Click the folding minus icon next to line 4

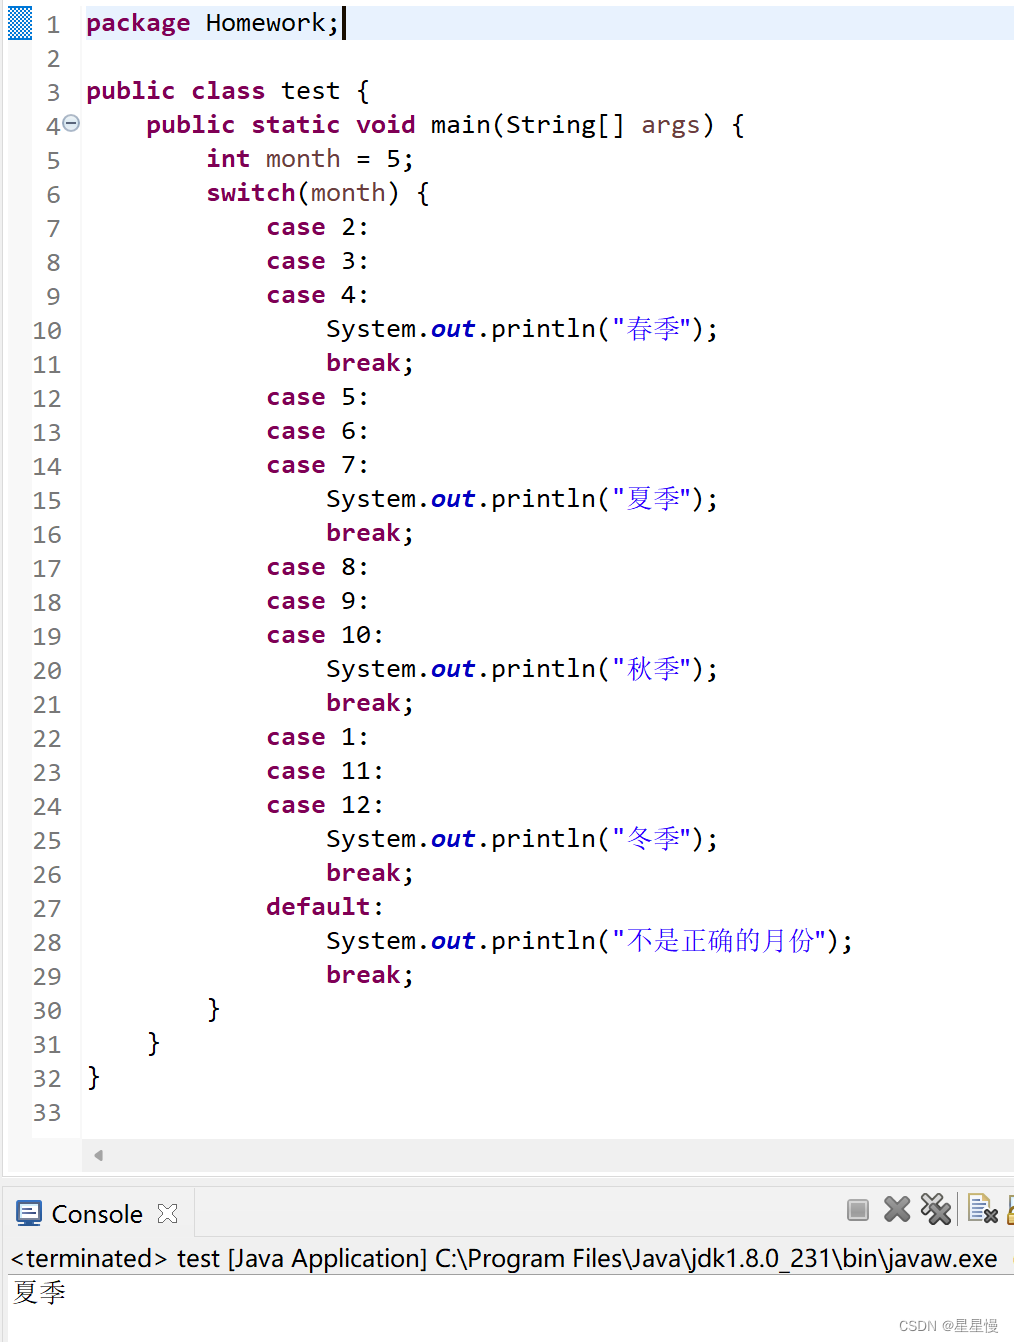coord(70,123)
